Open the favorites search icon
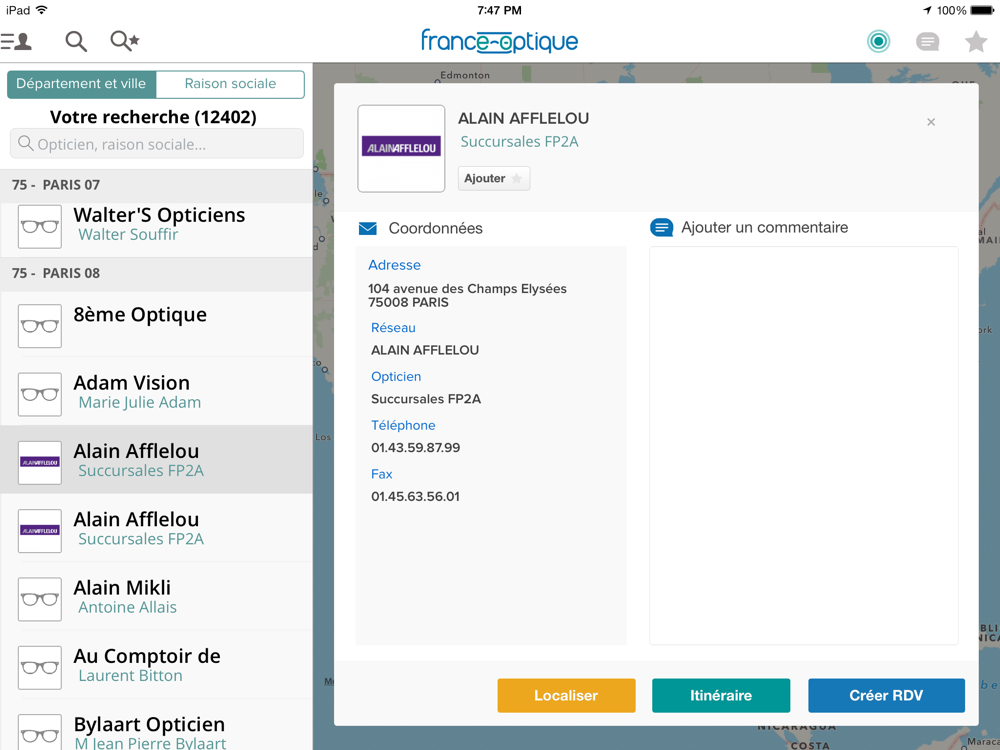 click(x=125, y=41)
